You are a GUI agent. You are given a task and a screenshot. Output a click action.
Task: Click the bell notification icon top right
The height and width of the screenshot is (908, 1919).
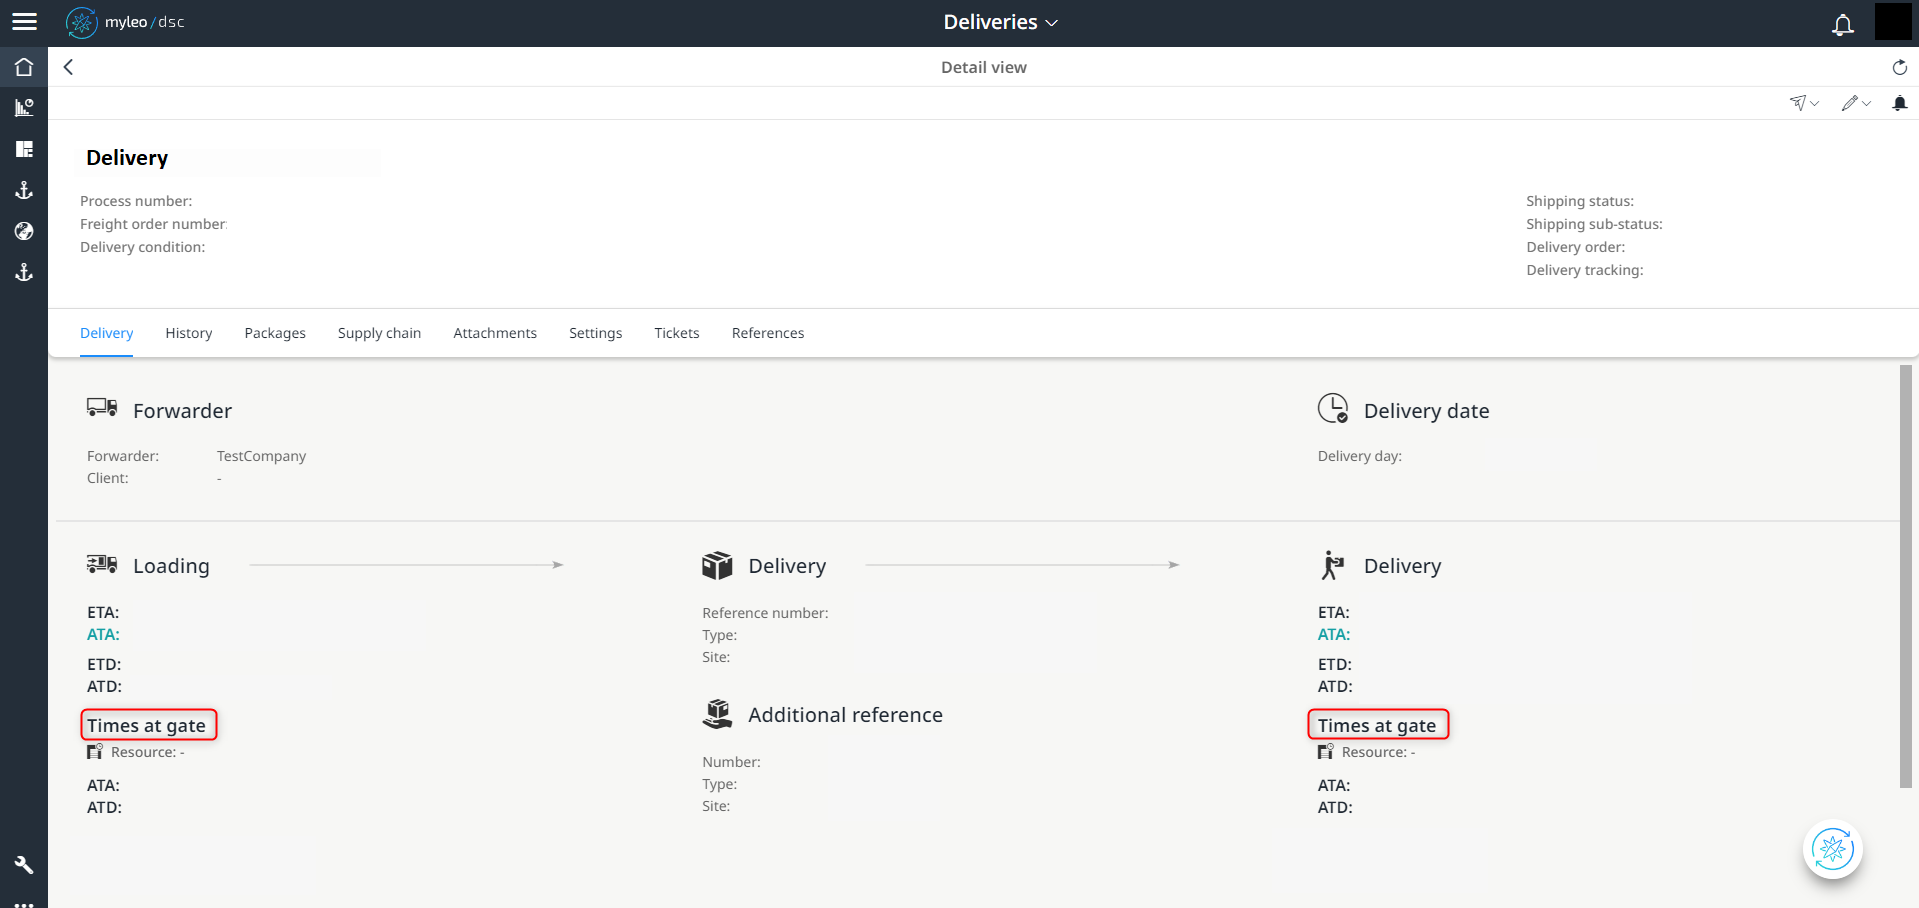[1842, 25]
